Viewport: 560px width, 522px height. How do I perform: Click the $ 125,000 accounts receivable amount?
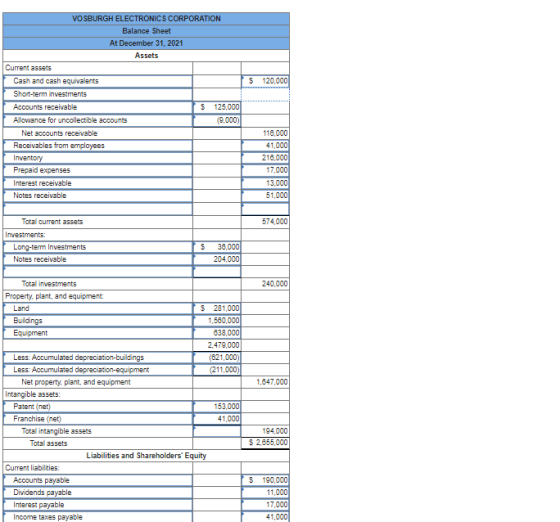pos(217,107)
